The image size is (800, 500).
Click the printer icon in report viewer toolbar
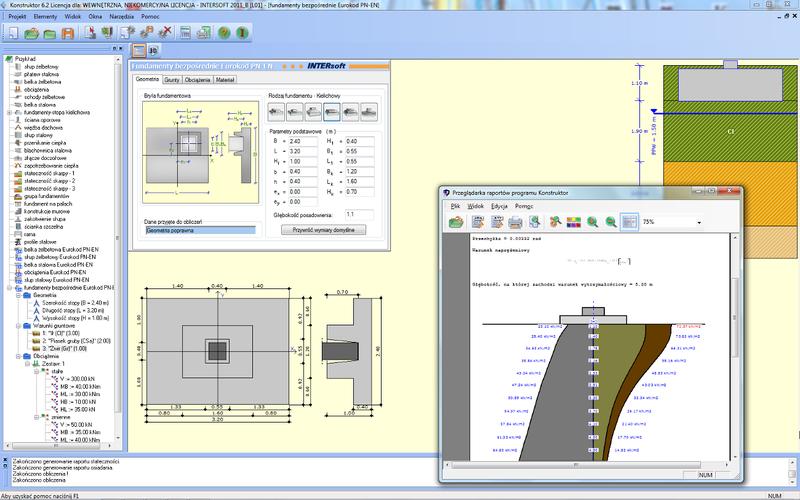click(x=513, y=222)
